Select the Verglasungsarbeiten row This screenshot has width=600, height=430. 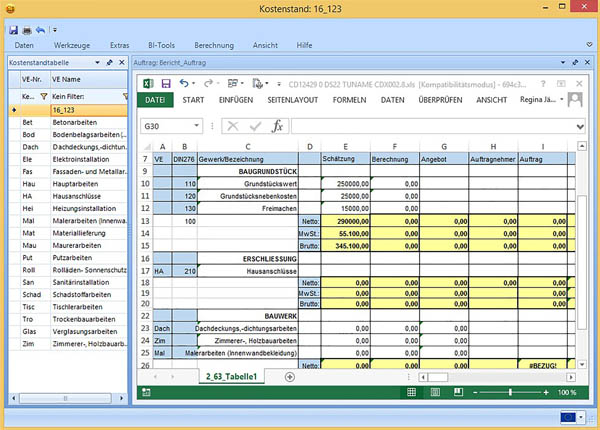coord(68,331)
